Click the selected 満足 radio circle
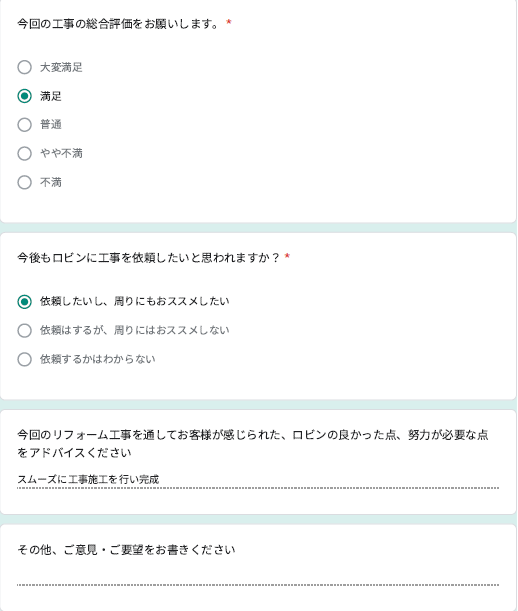Image resolution: width=518 pixels, height=611 pixels. point(25,96)
